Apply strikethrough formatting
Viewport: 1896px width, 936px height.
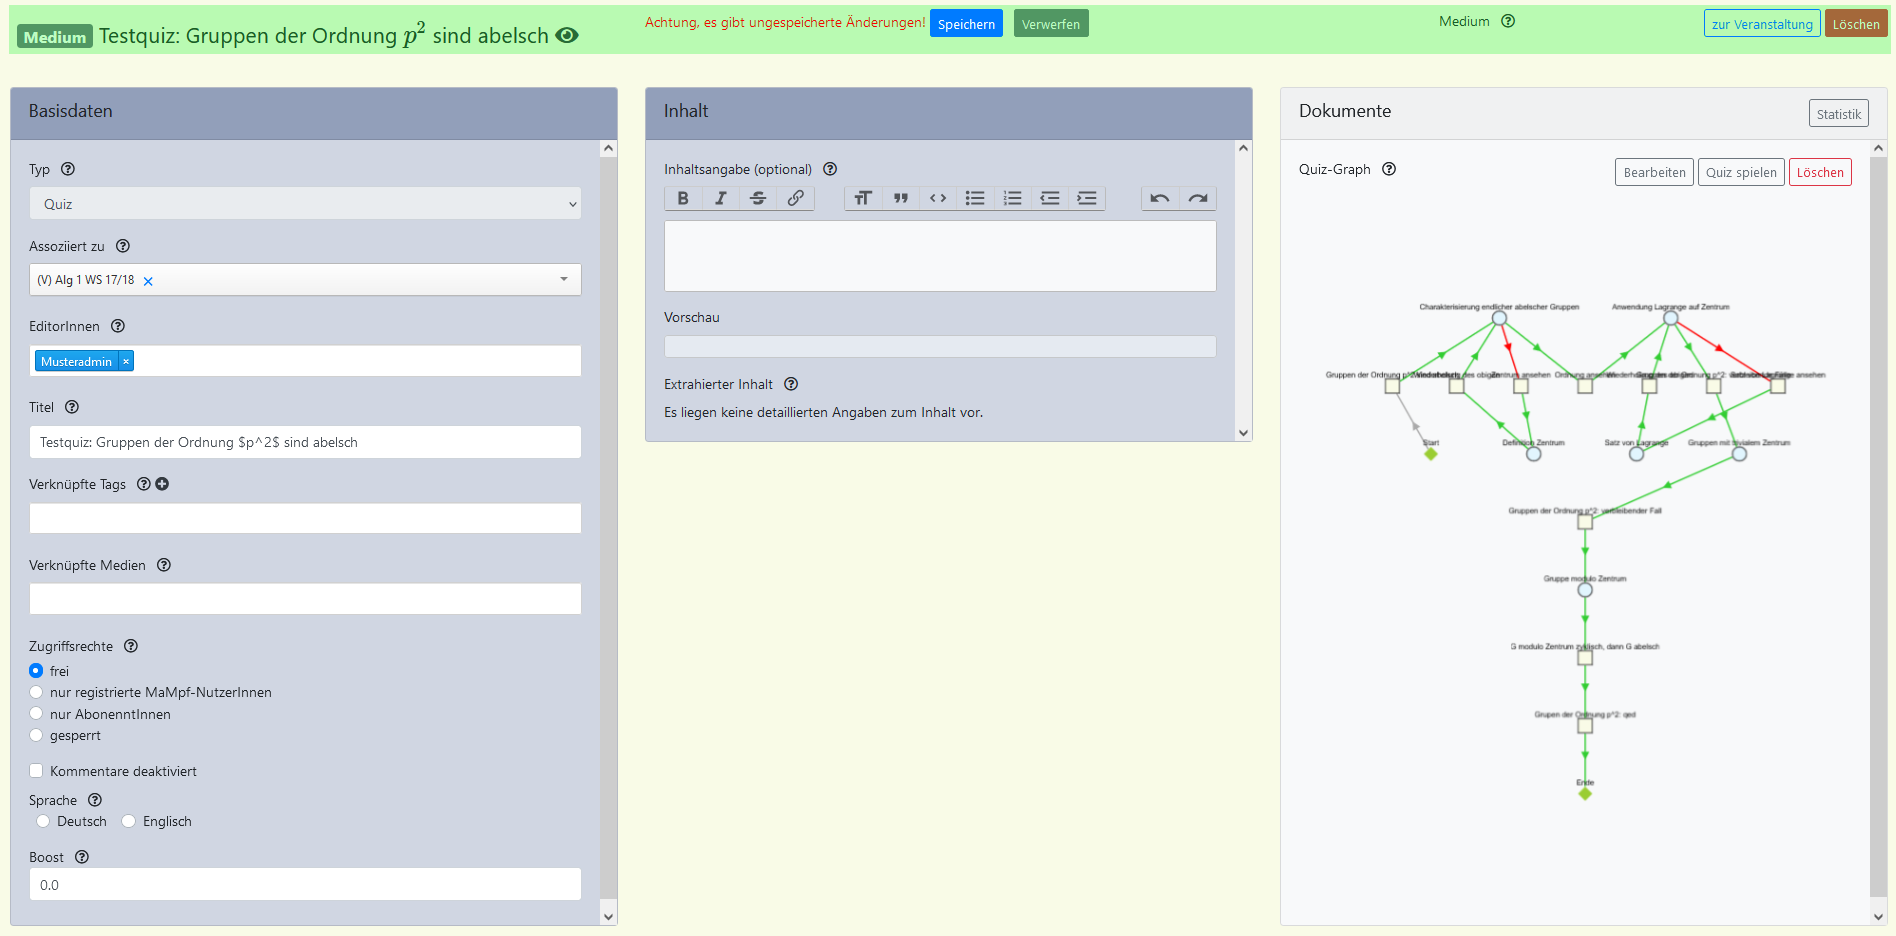pos(758,198)
